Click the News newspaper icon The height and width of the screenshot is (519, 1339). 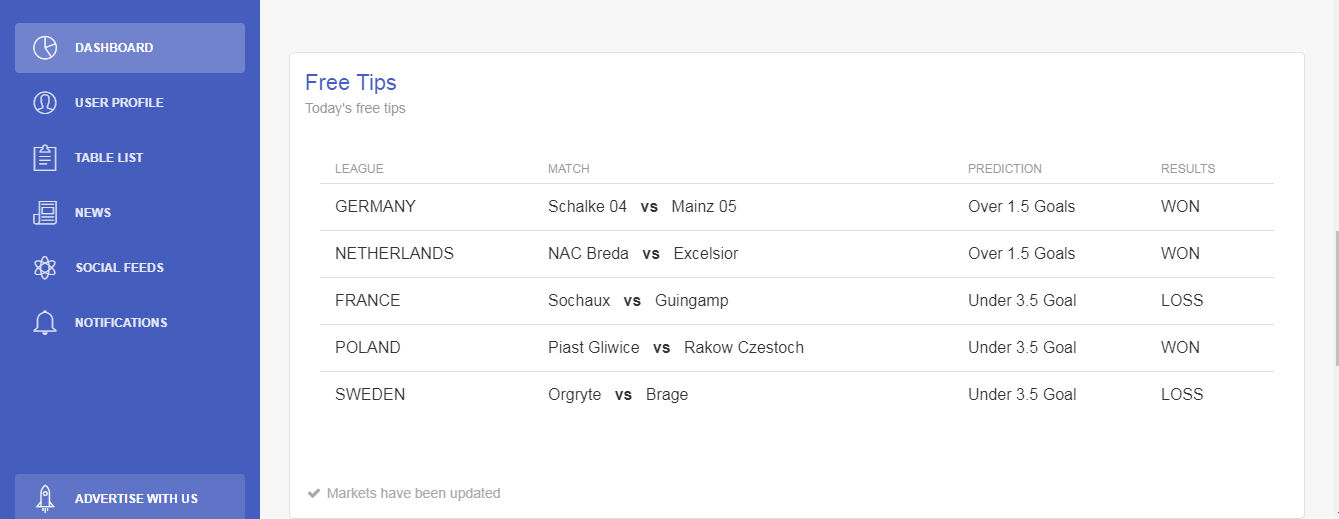(45, 213)
